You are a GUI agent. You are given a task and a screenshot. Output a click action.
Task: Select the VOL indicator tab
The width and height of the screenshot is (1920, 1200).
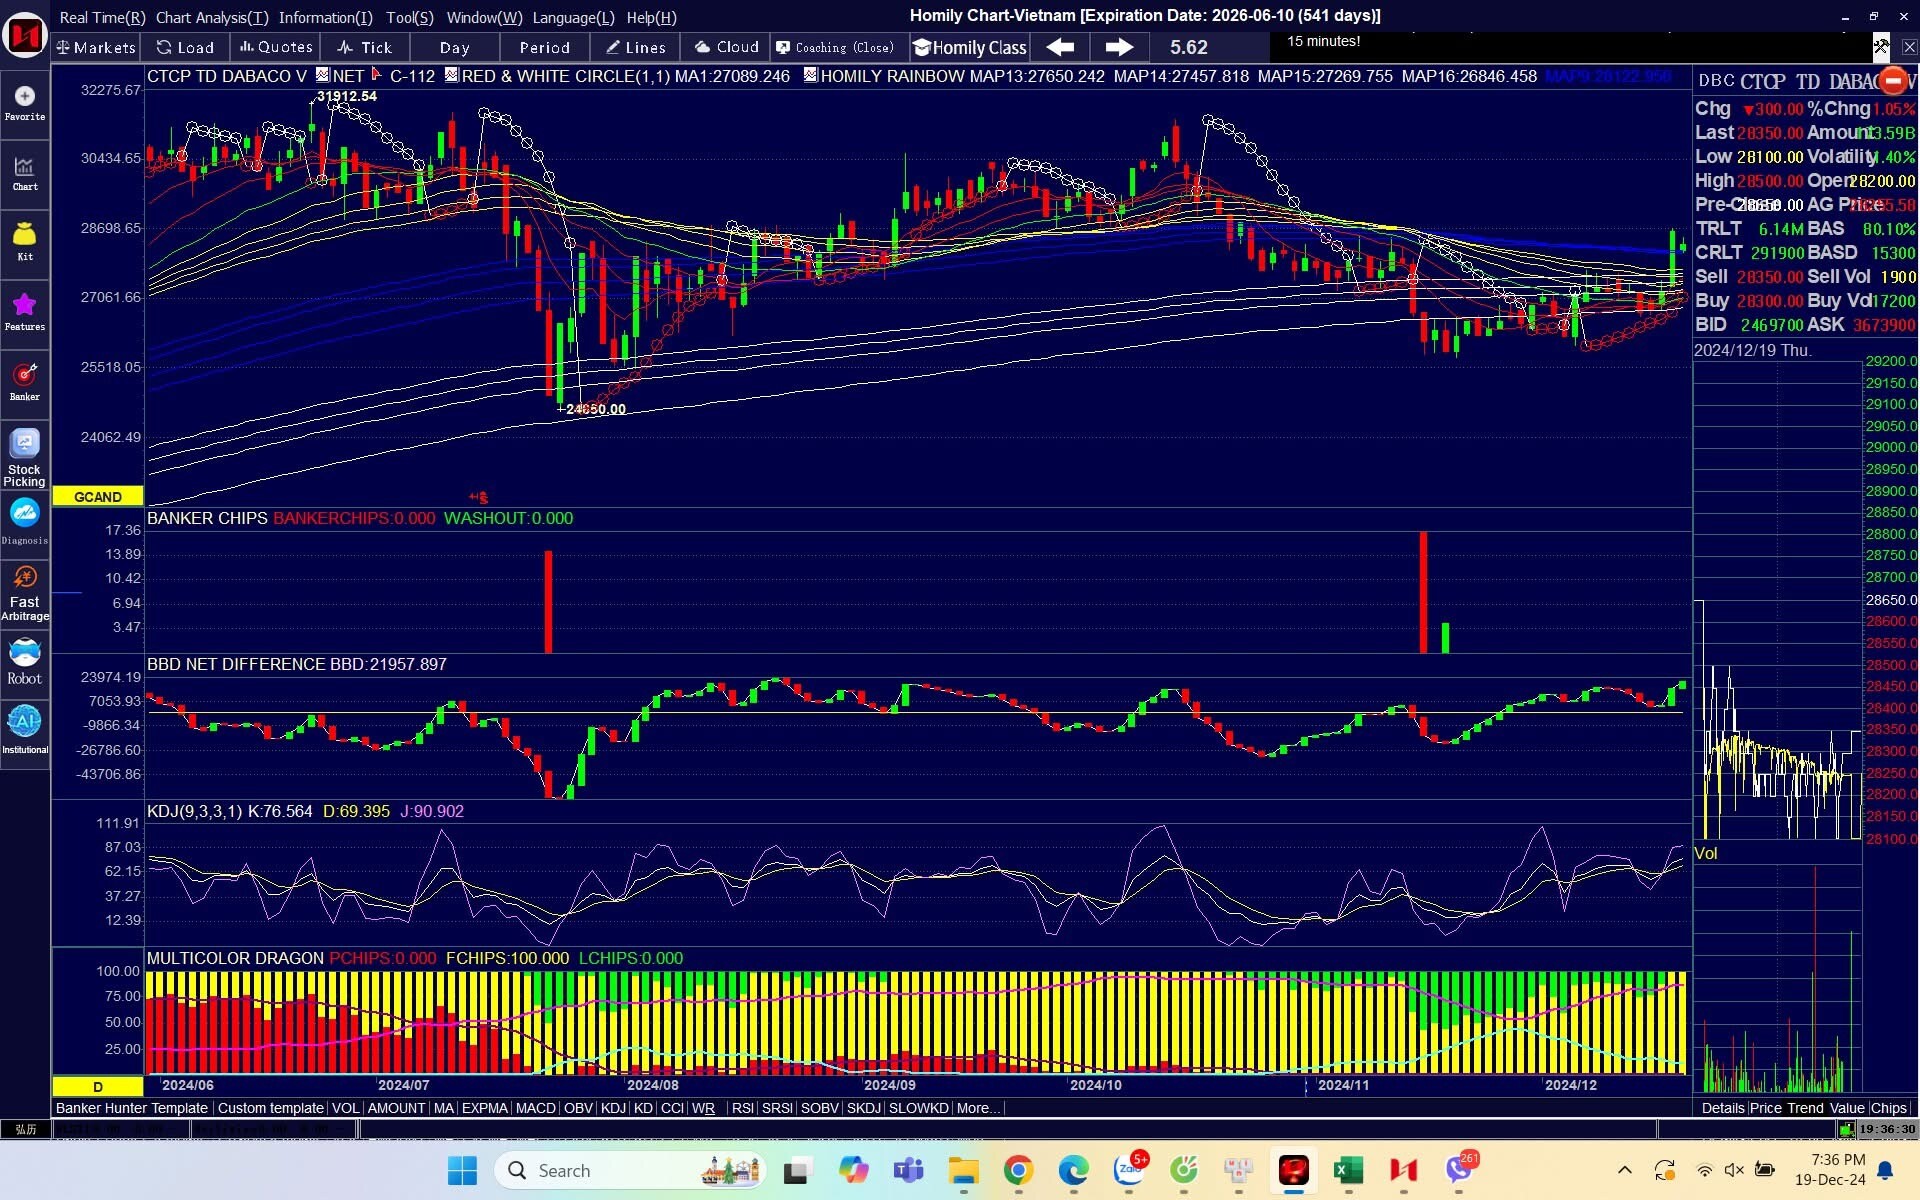click(345, 1108)
